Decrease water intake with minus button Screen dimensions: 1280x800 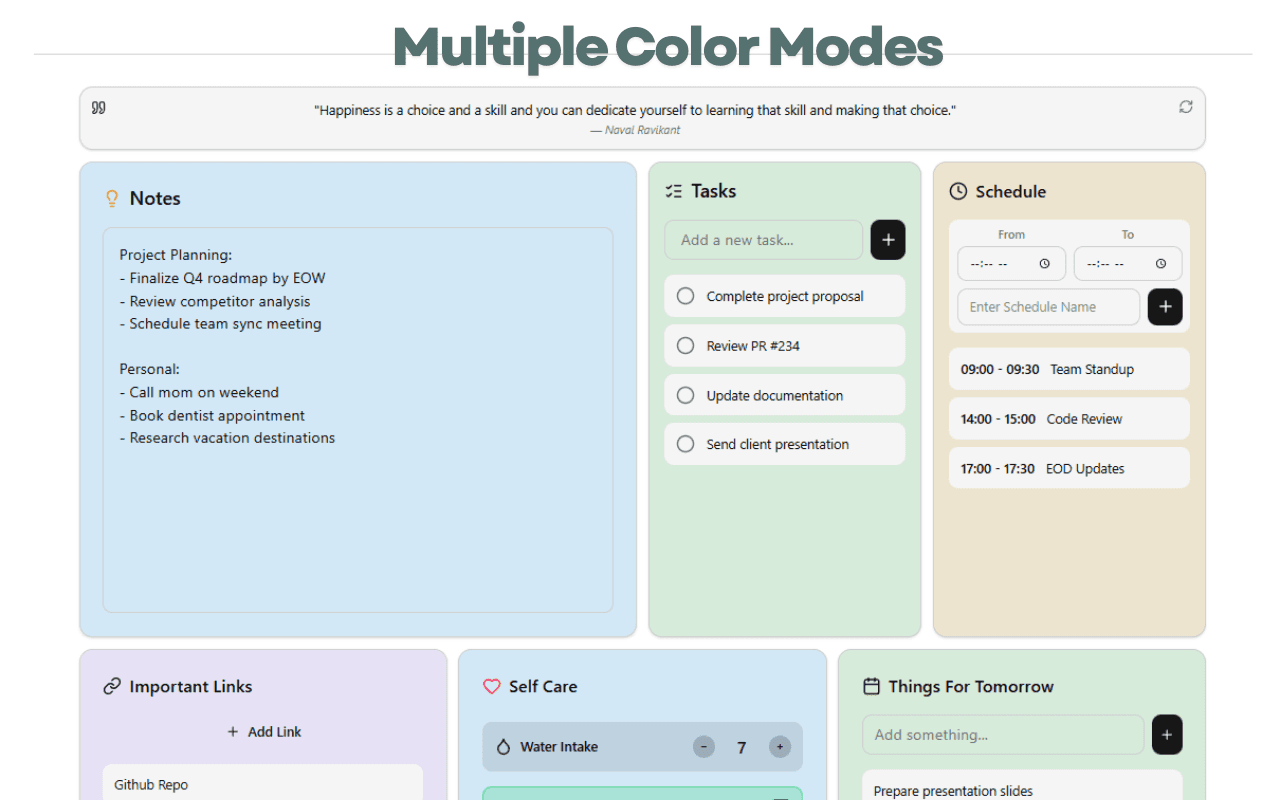pos(704,747)
